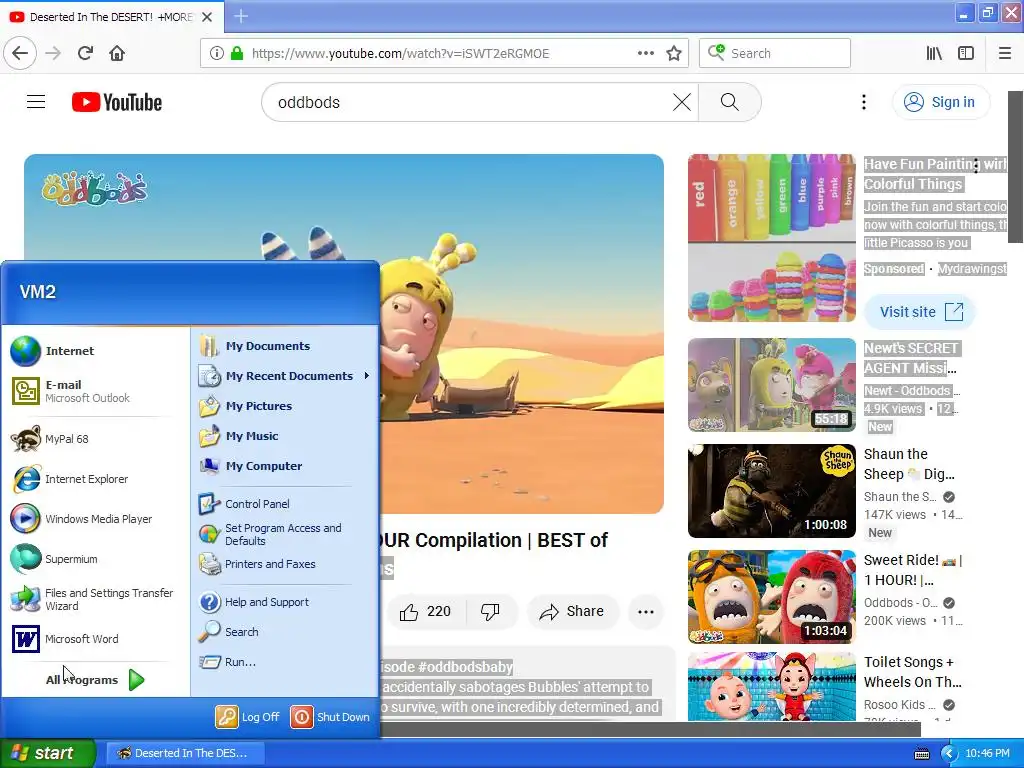Clear the YouTube search query

[682, 102]
